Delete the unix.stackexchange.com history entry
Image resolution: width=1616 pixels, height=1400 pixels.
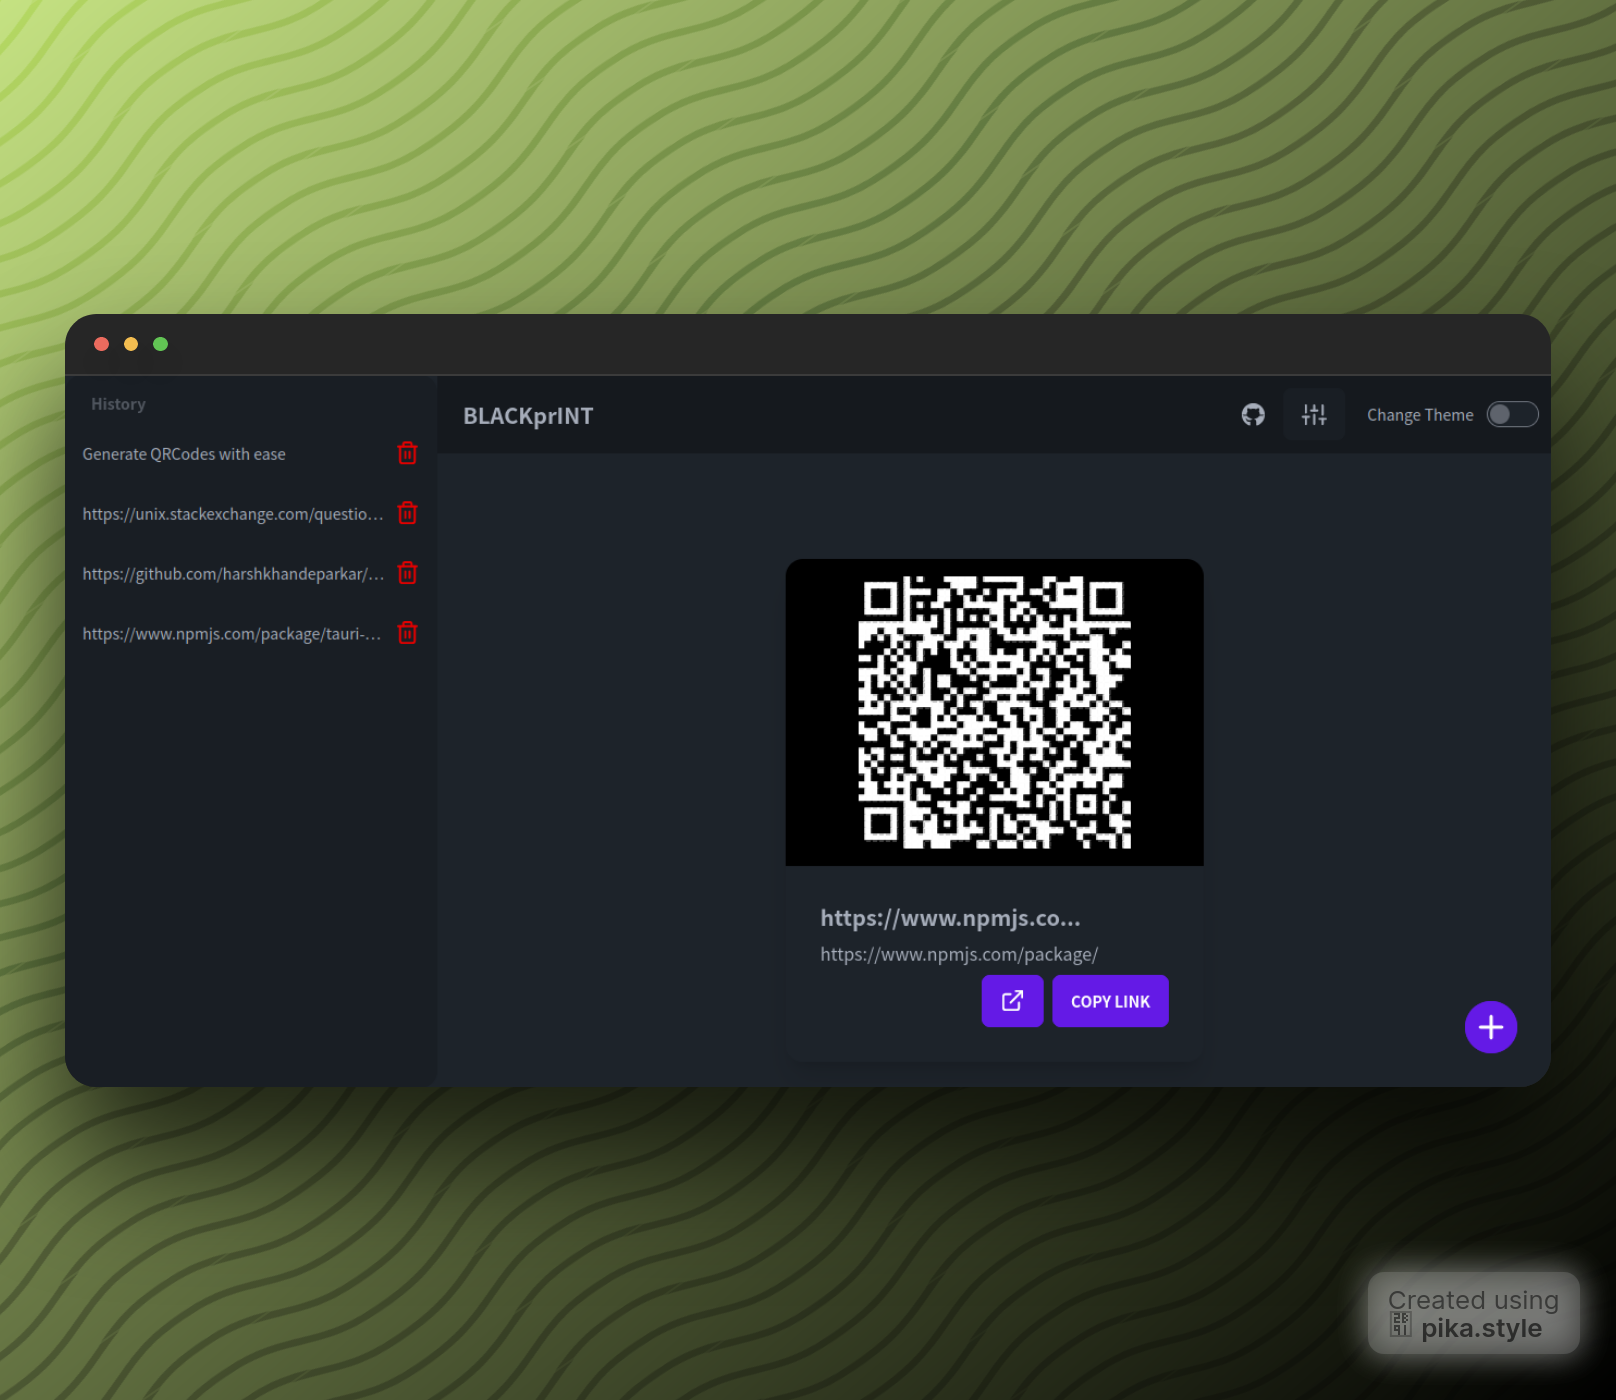coord(407,513)
